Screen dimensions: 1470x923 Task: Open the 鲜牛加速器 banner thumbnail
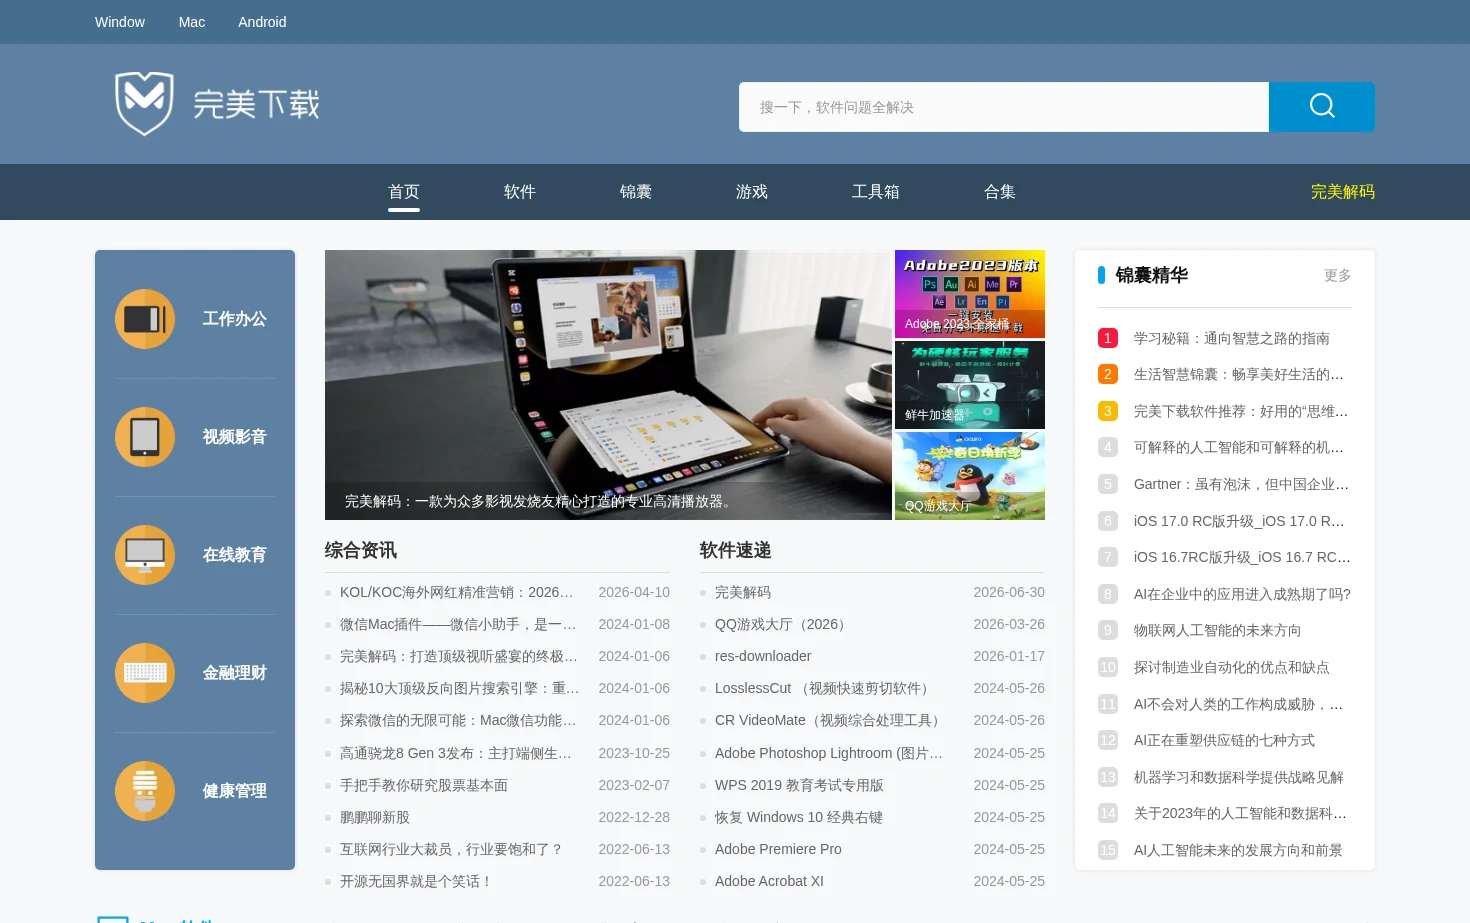(x=970, y=385)
